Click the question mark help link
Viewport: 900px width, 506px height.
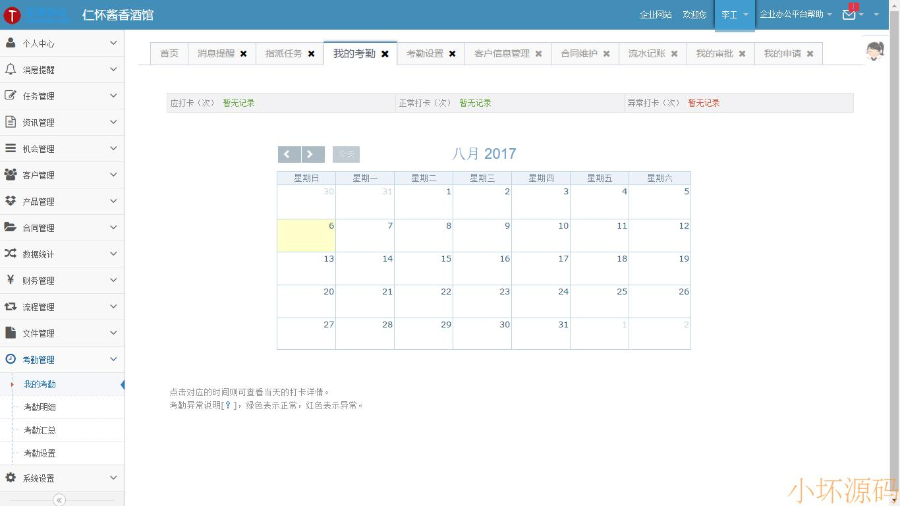pyautogui.click(x=228, y=405)
